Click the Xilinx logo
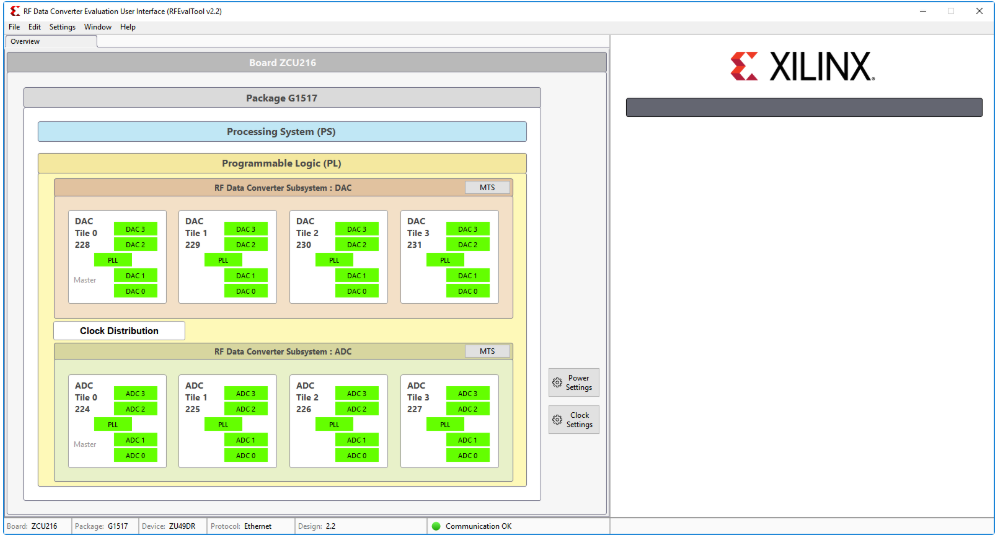The height and width of the screenshot is (537, 997). (x=803, y=67)
